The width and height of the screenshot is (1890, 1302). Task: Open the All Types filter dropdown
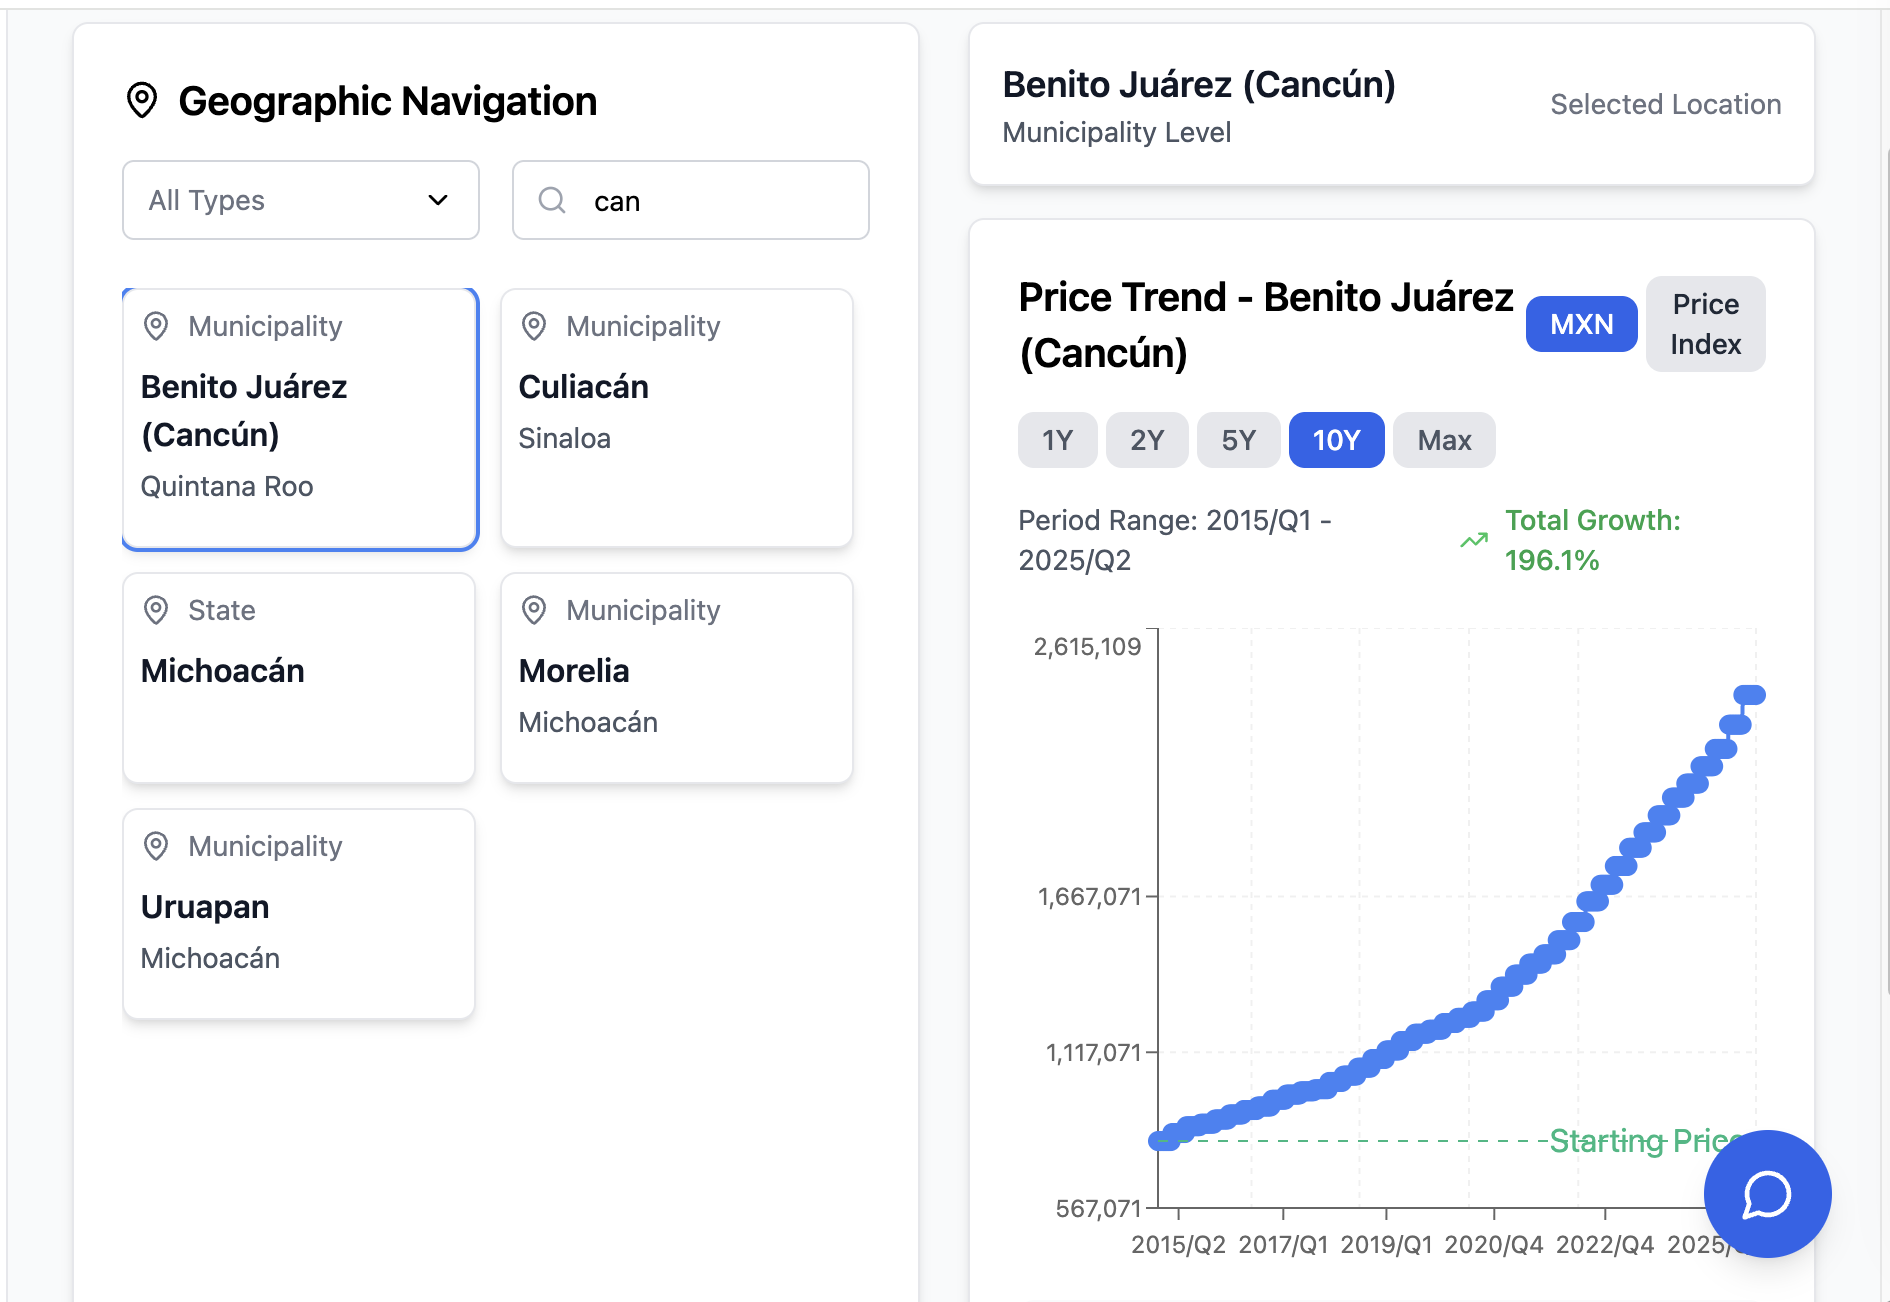[300, 200]
